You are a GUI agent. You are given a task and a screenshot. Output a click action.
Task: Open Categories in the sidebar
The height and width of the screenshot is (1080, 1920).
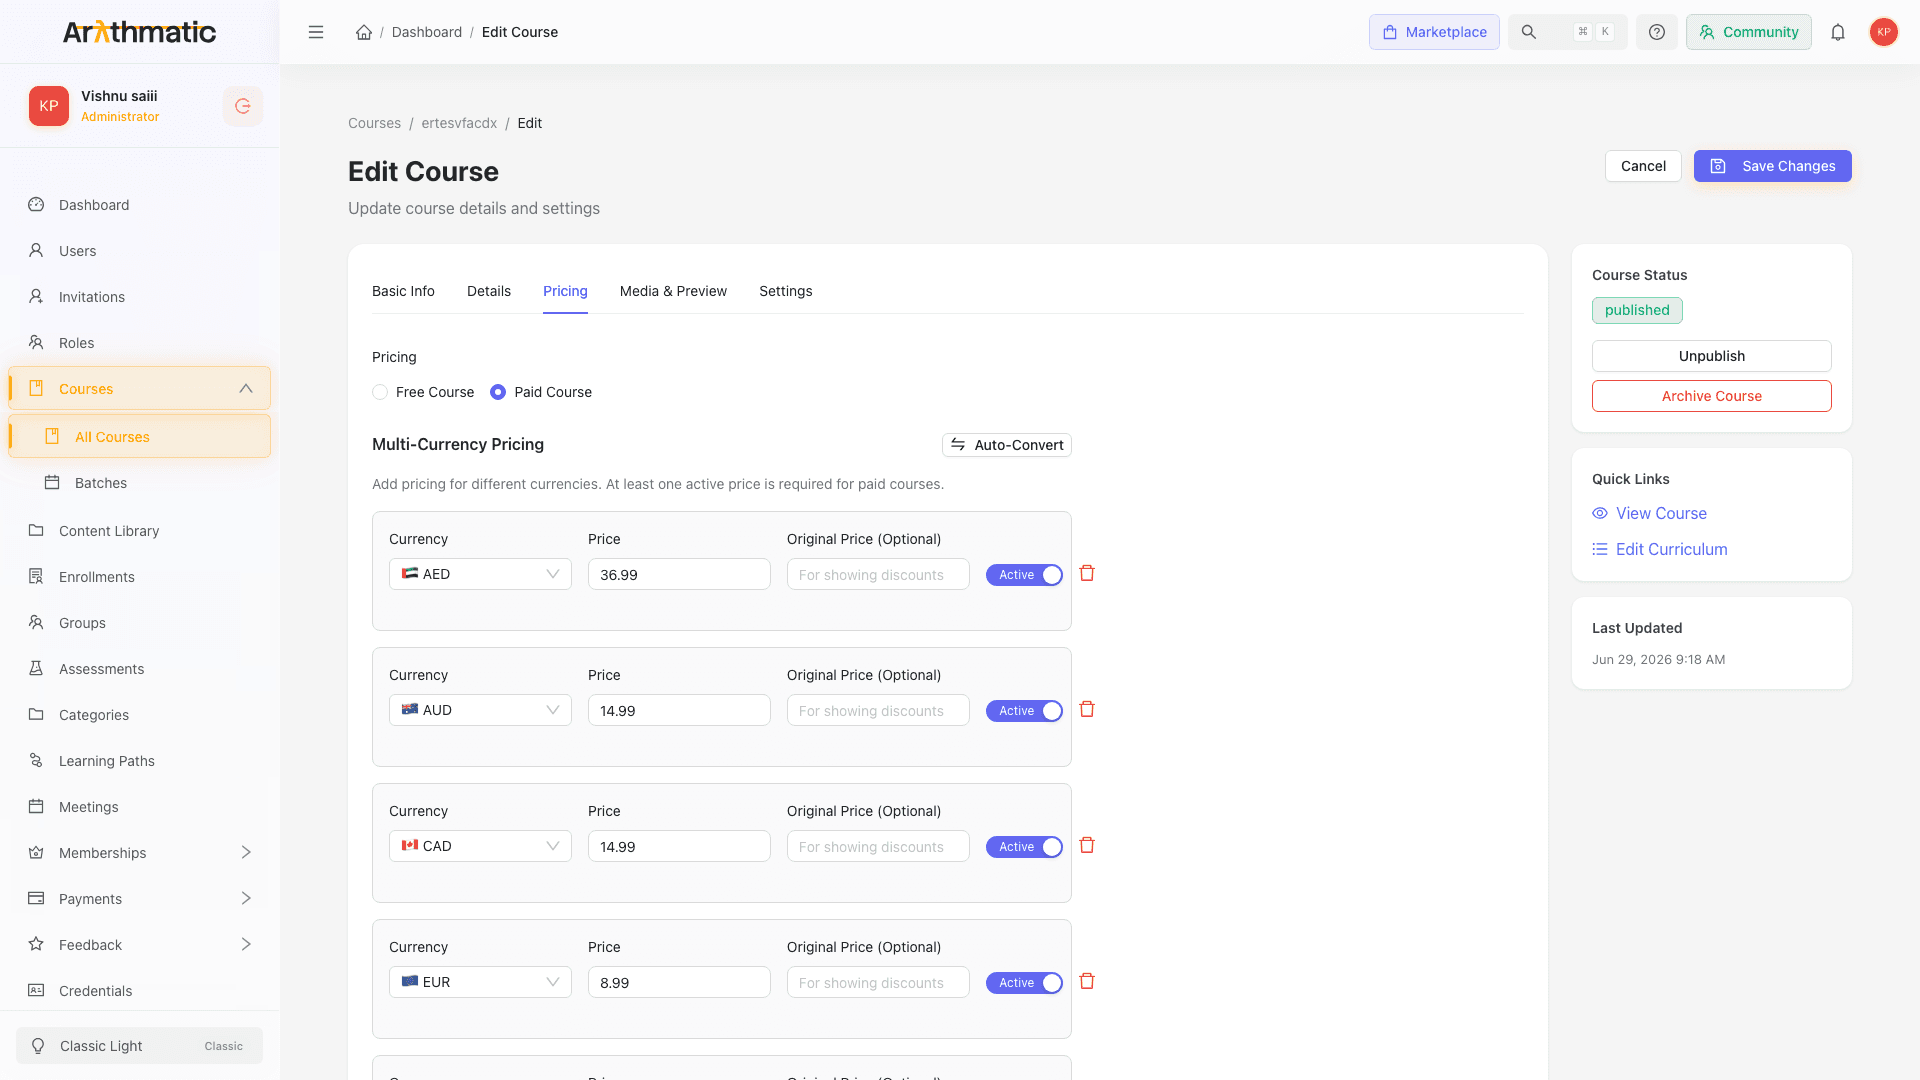[139, 715]
